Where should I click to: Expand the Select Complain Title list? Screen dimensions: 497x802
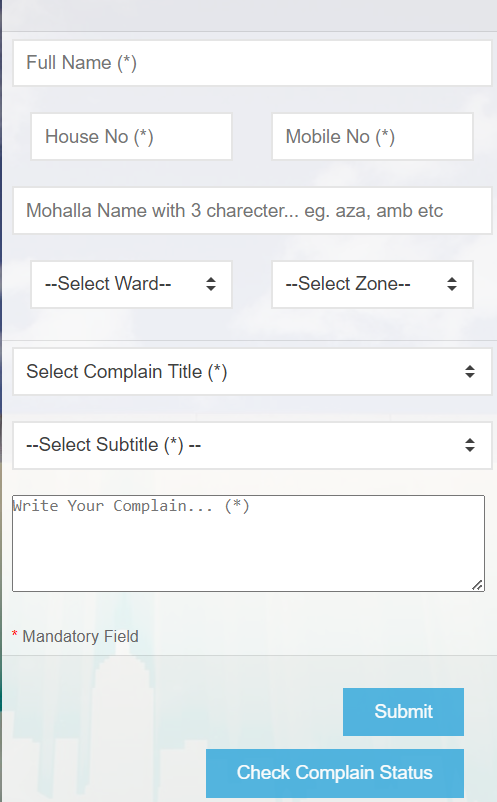point(252,372)
